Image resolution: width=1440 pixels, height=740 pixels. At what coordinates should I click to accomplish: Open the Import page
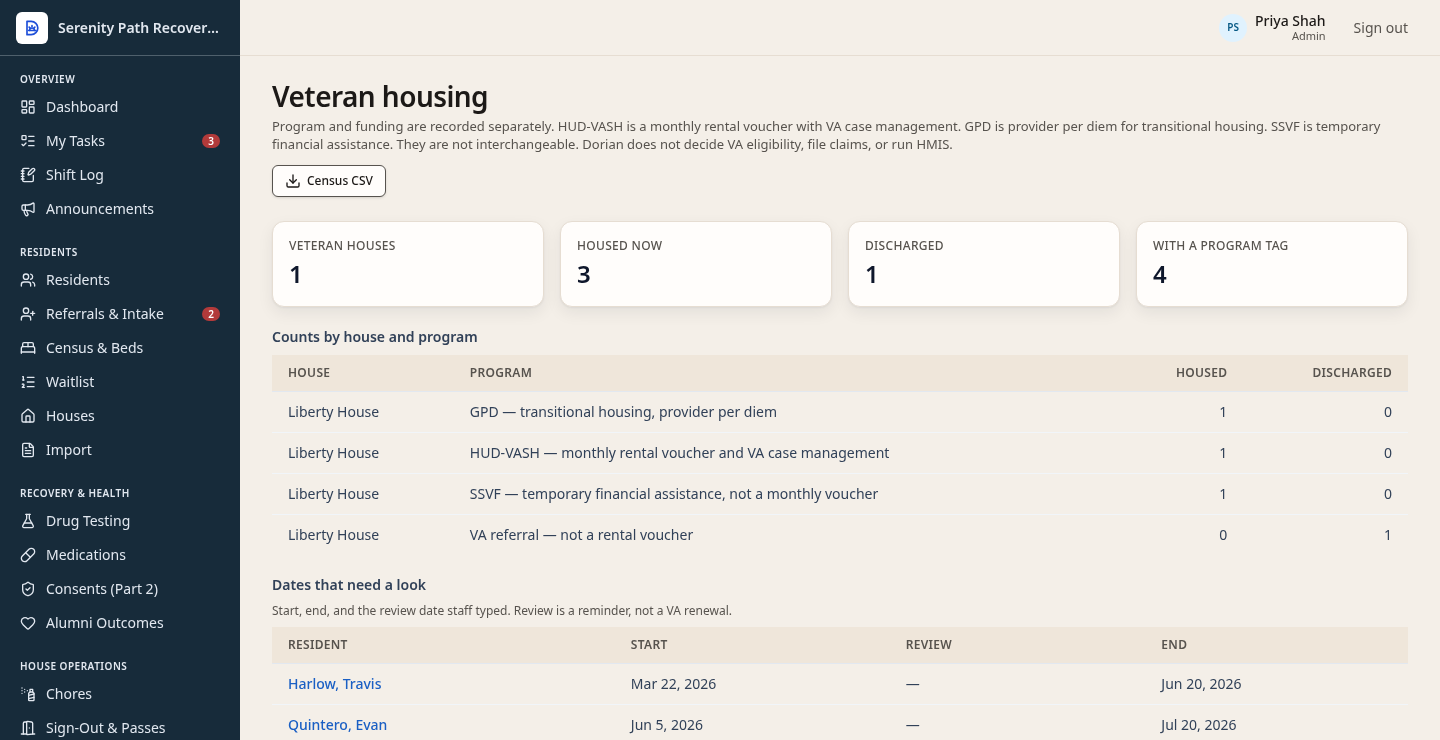click(120, 450)
